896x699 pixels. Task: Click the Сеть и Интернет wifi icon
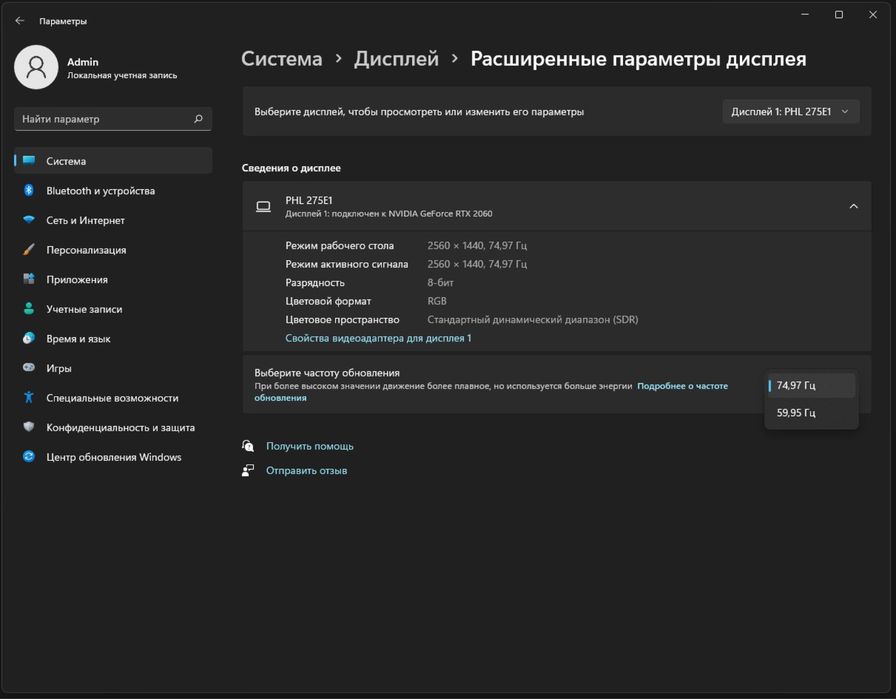(29, 219)
